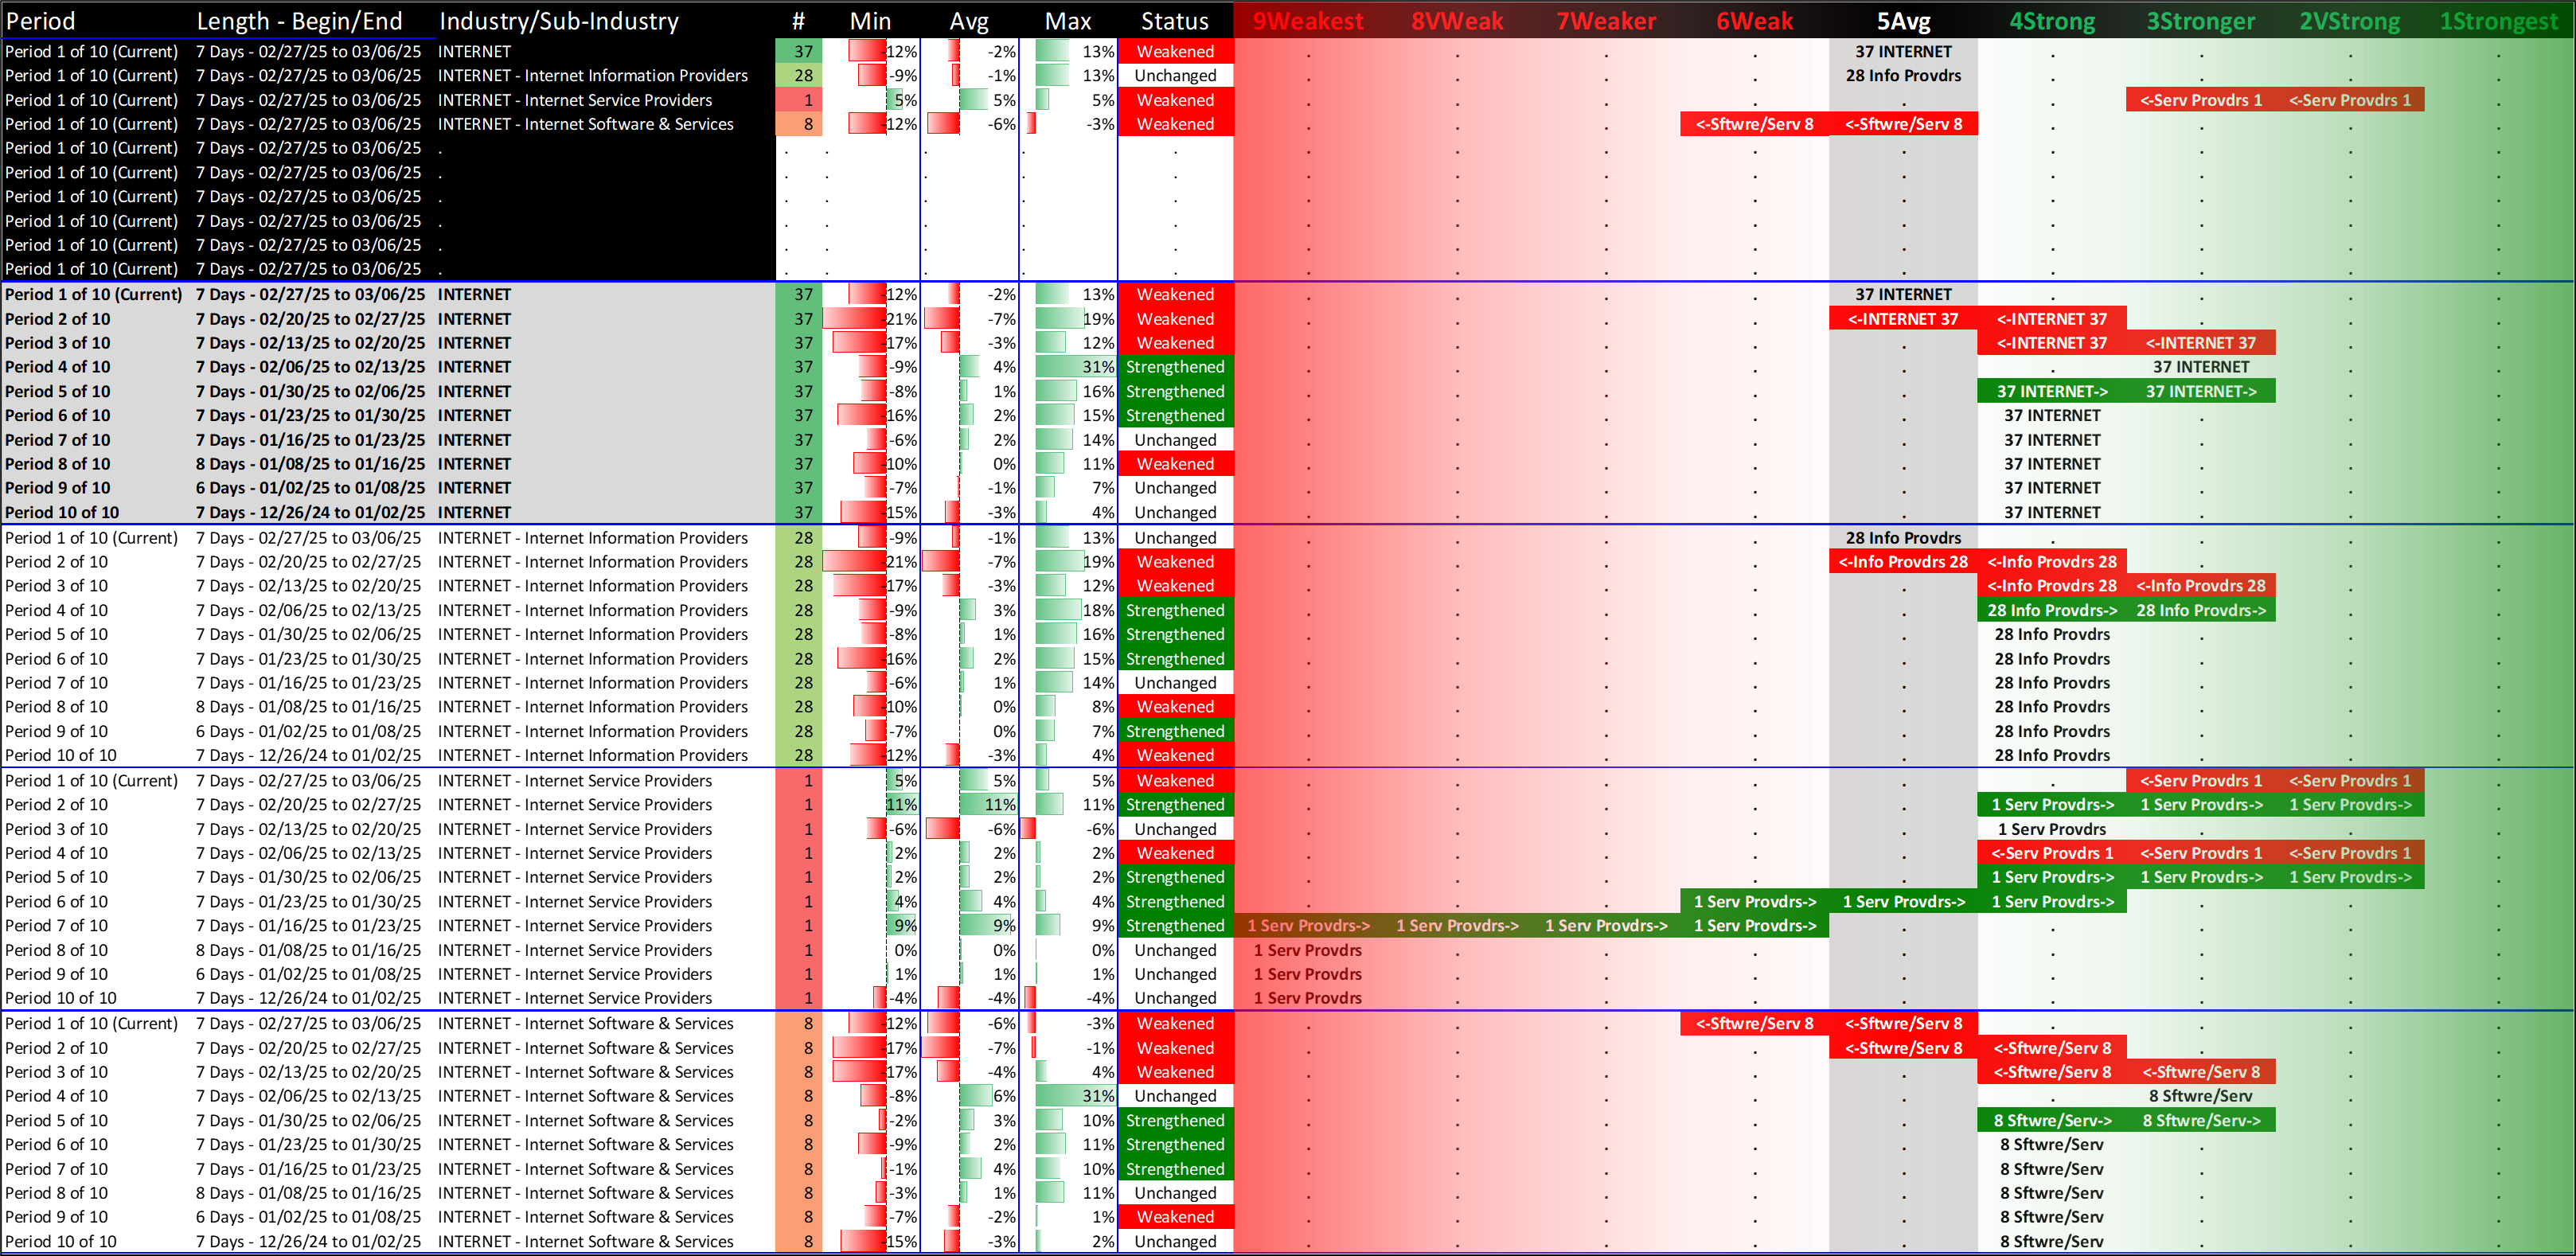Viewport: 2576px width, 1256px height.
Task: Click the Length - Begin/End column header
Action: click(x=299, y=21)
